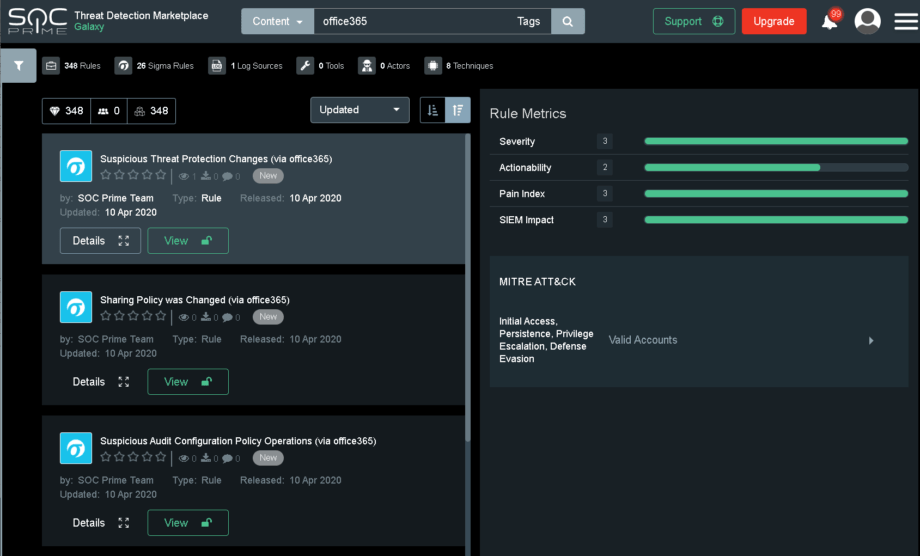Click the Sigma Rules icon
The width and height of the screenshot is (920, 556).
pyautogui.click(x=123, y=66)
